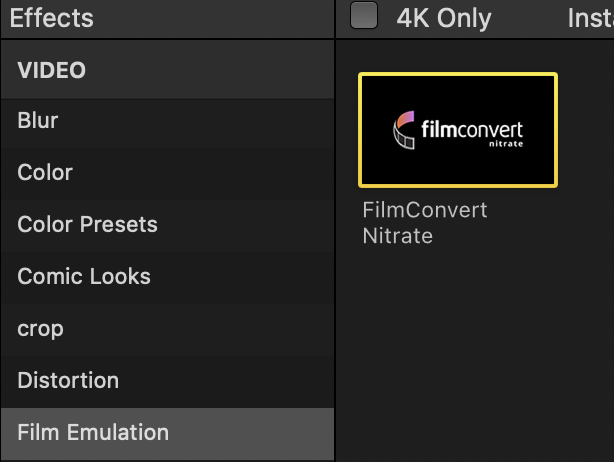Open the Distortion effects category

(68, 381)
